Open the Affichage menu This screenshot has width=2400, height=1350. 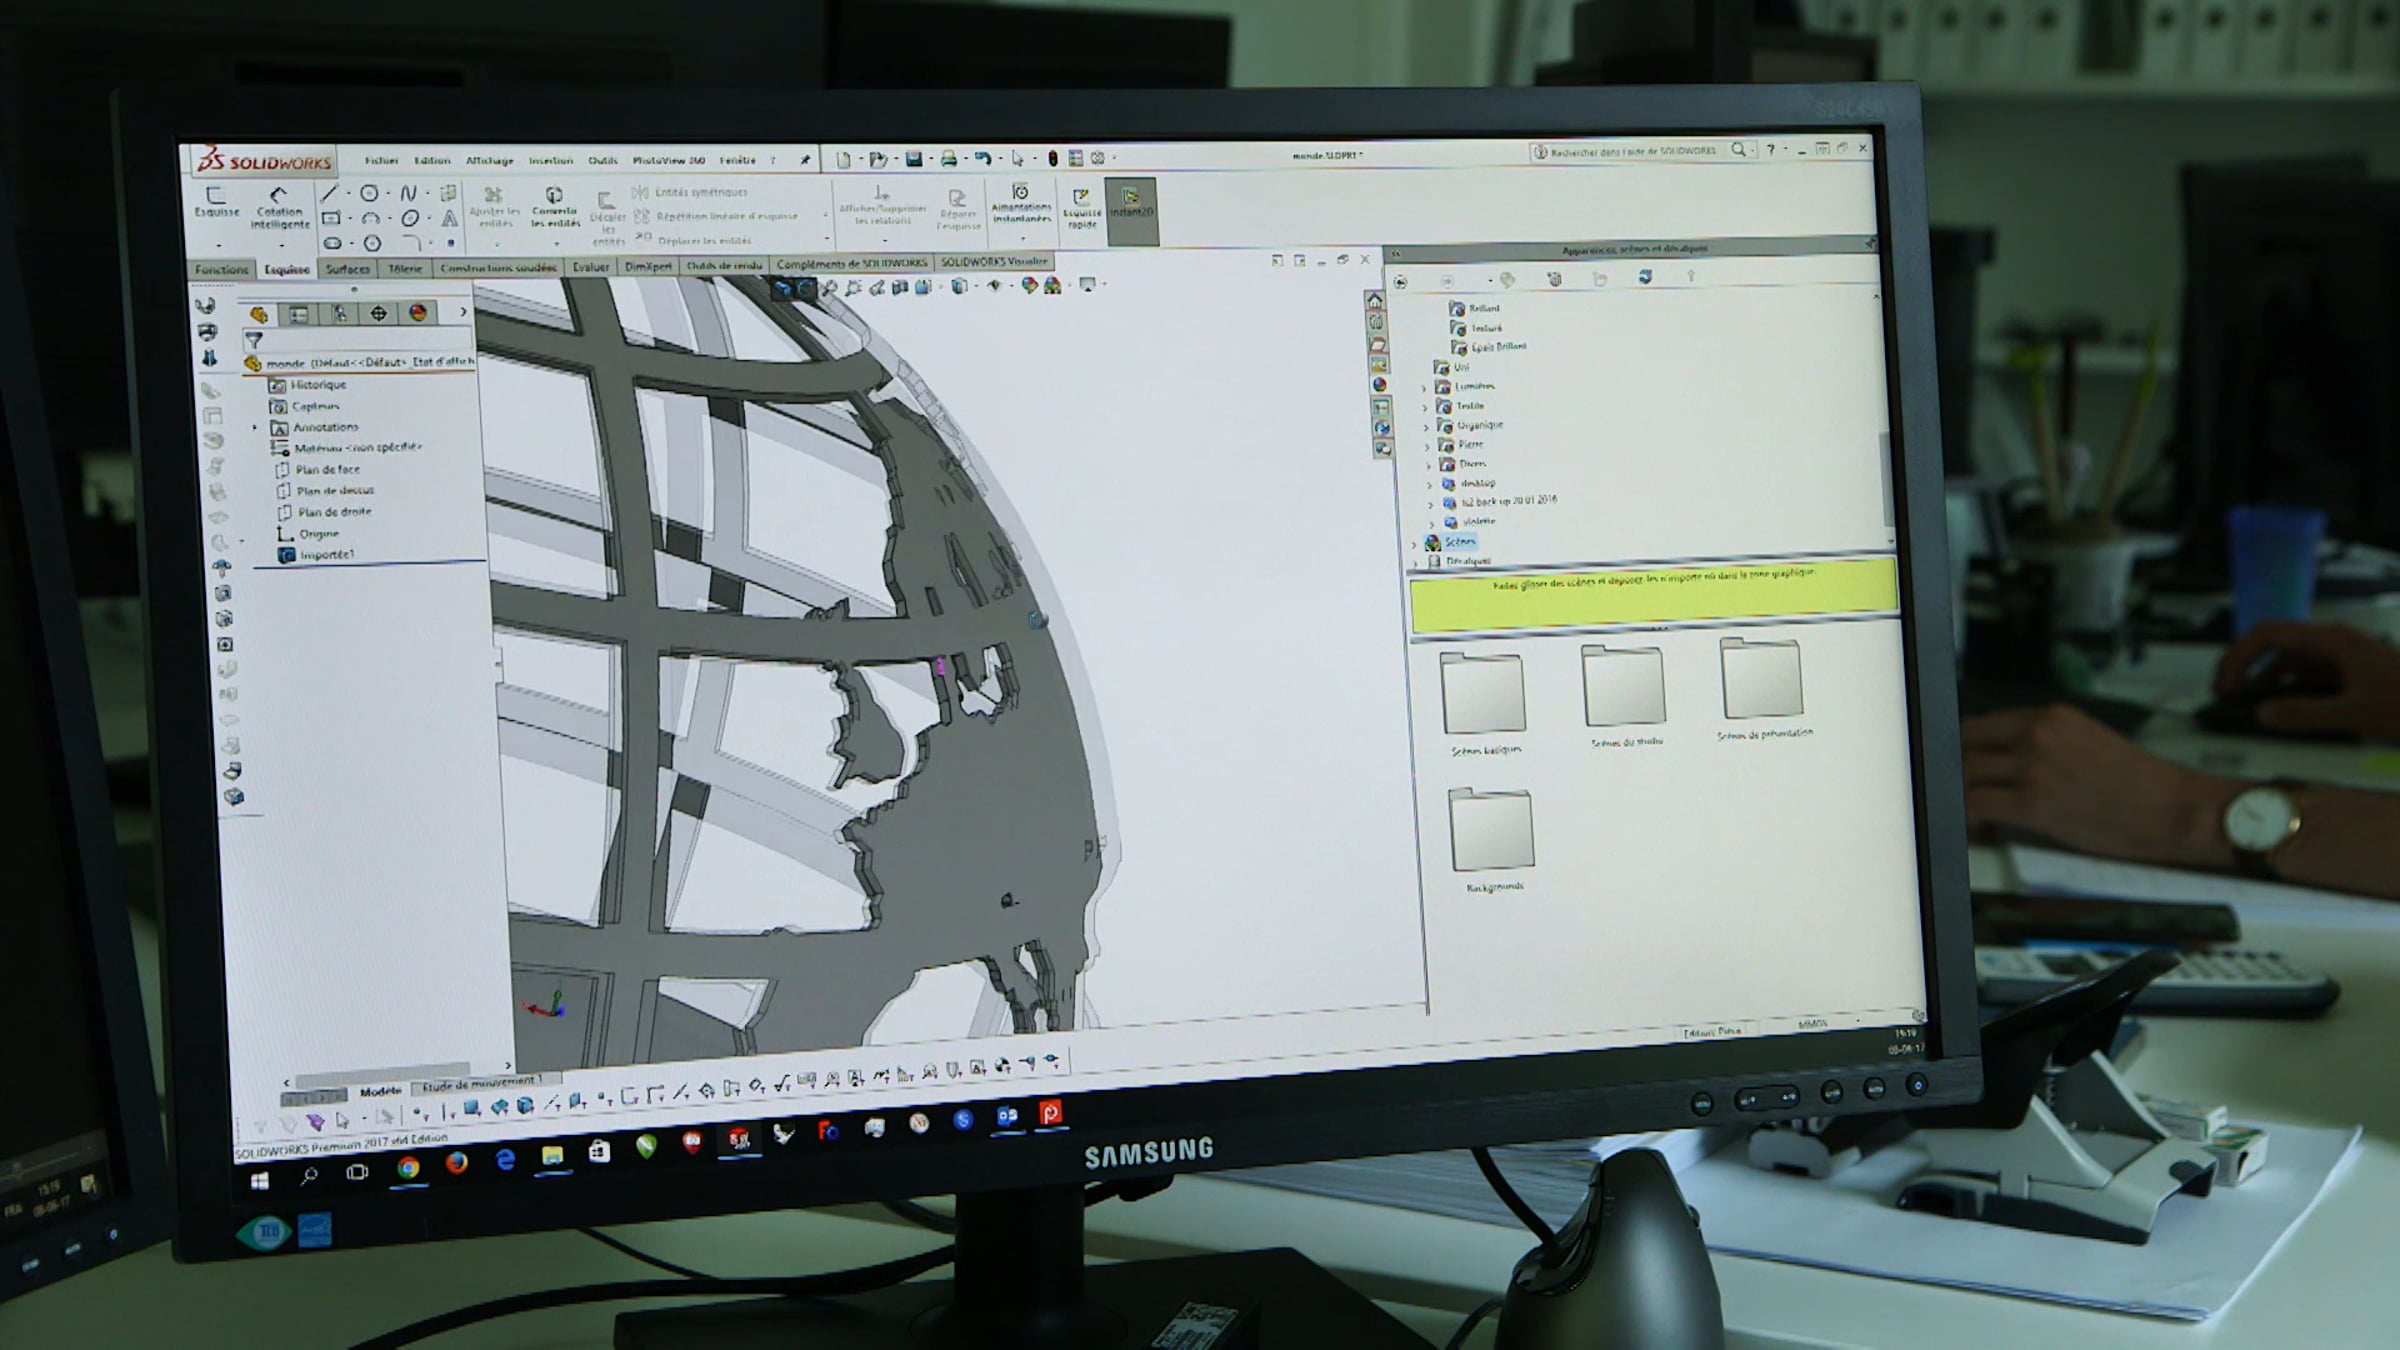coord(490,160)
